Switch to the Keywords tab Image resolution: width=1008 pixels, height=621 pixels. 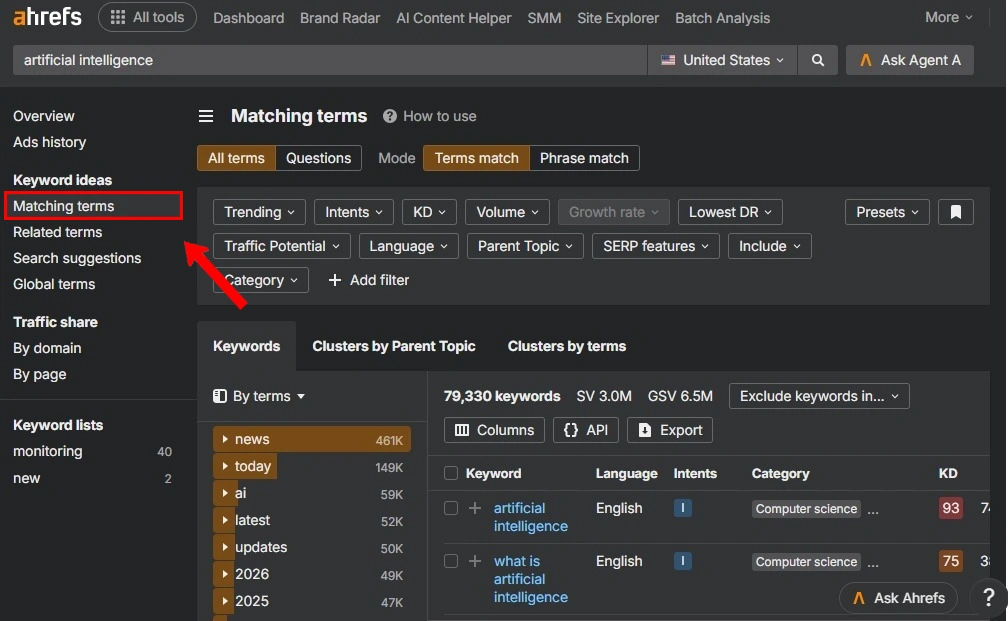coord(247,346)
